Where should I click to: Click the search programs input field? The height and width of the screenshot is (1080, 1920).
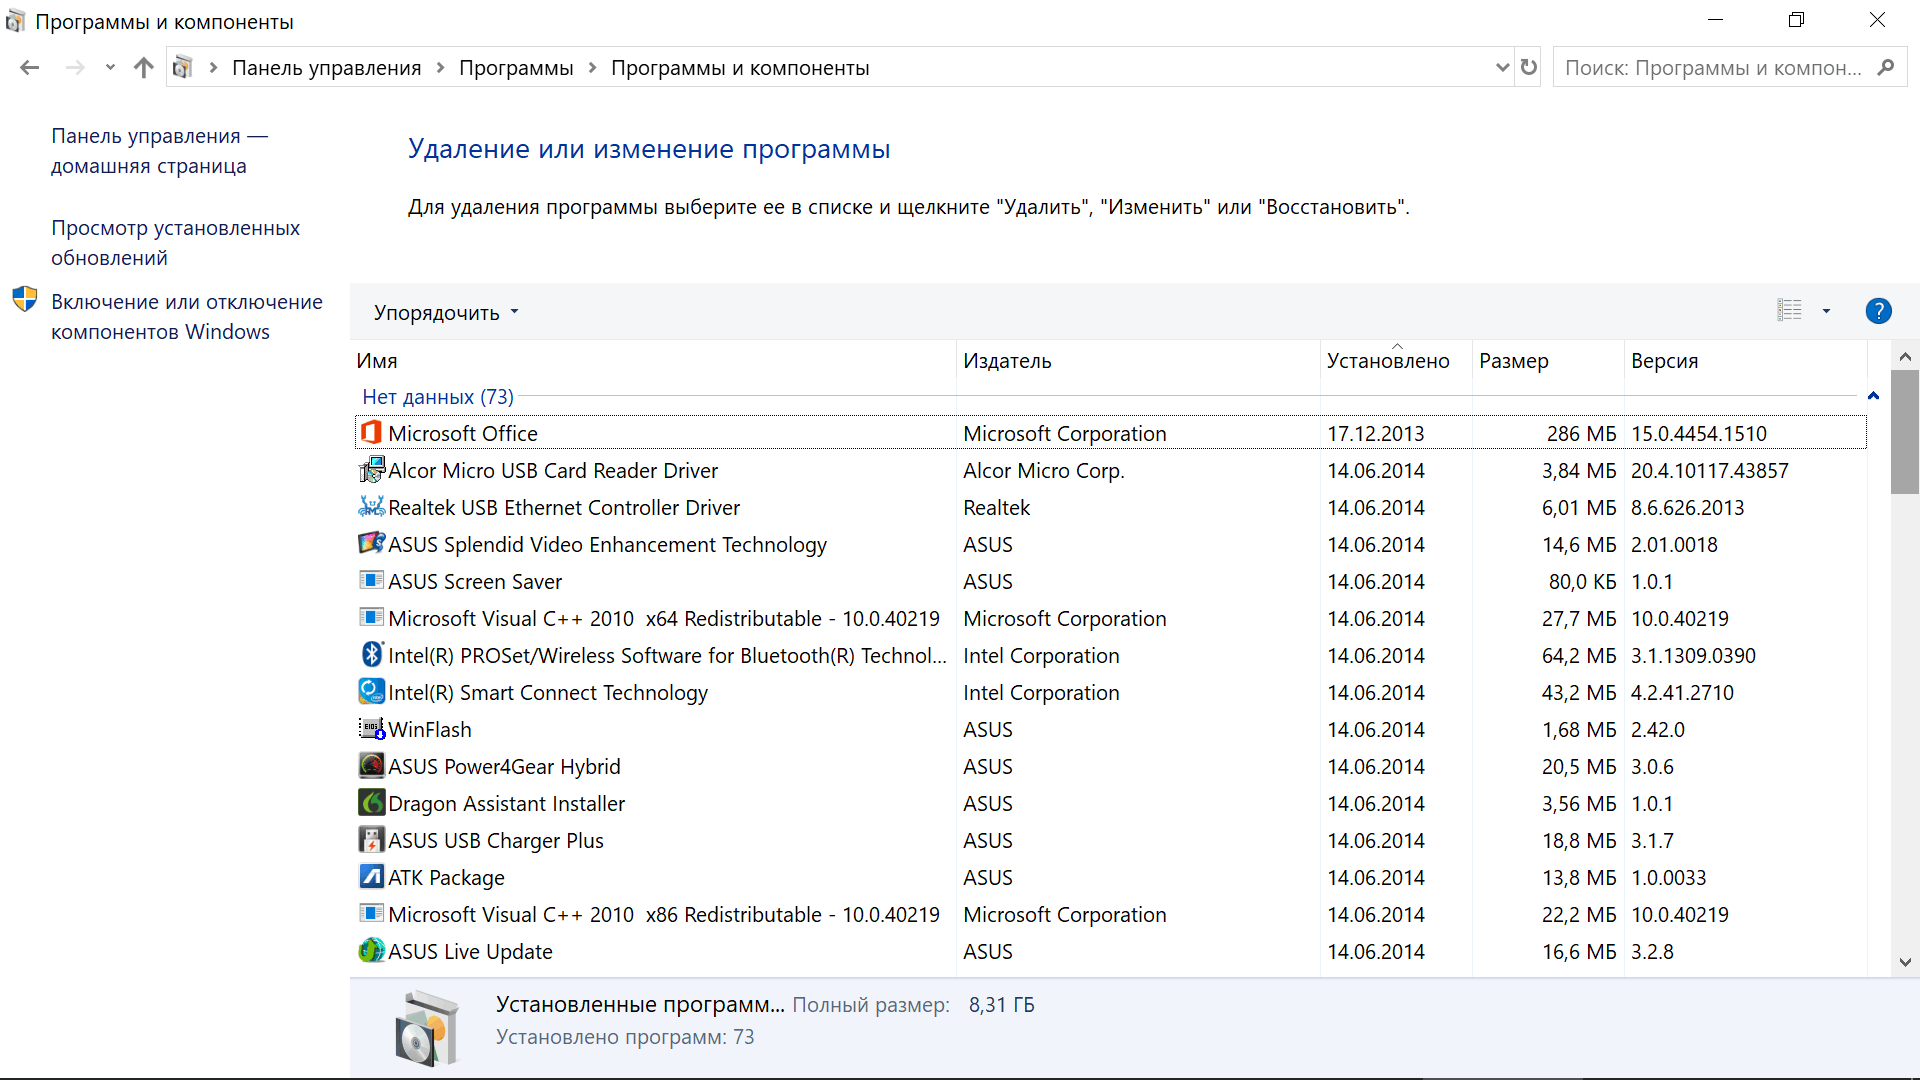pyautogui.click(x=1712, y=68)
